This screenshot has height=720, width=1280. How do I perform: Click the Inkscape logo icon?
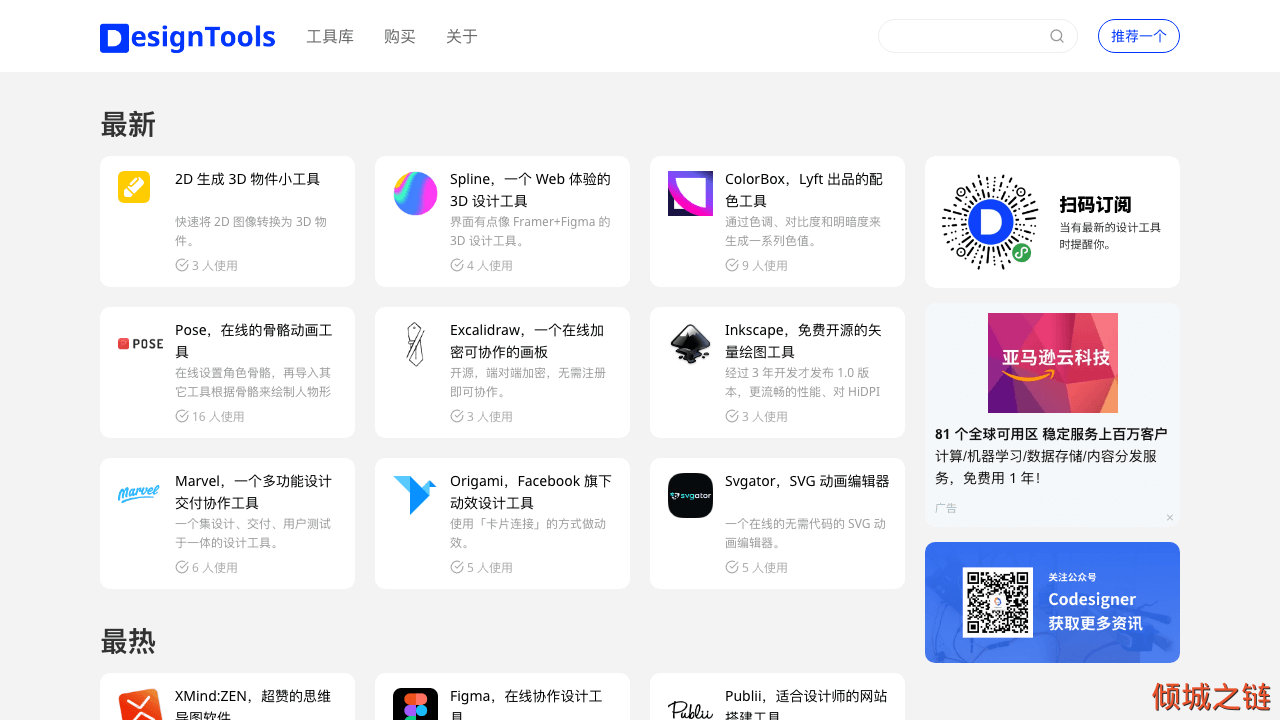pyautogui.click(x=690, y=344)
